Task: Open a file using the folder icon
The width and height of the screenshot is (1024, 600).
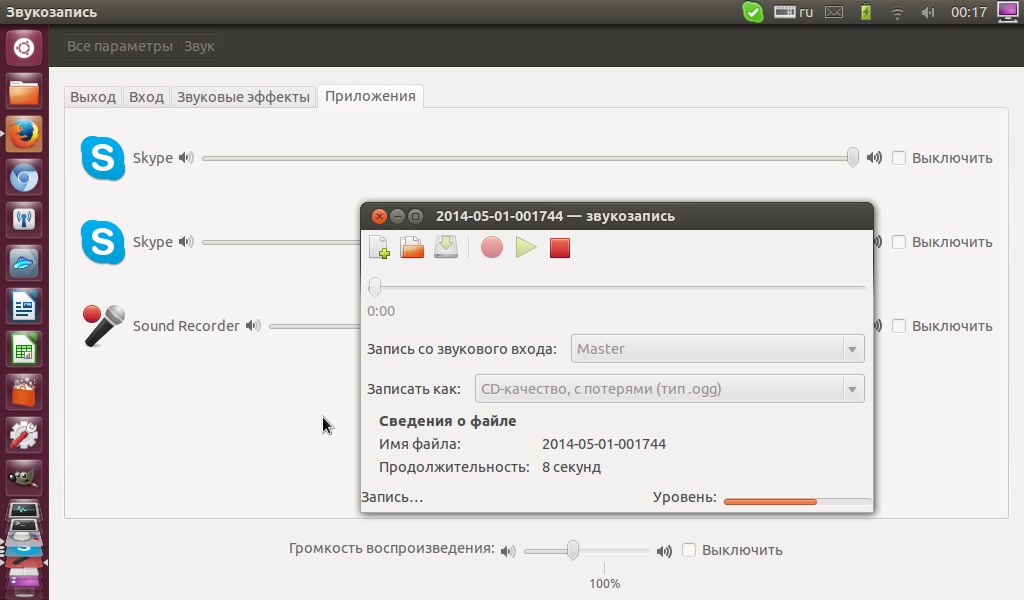Action: click(412, 247)
